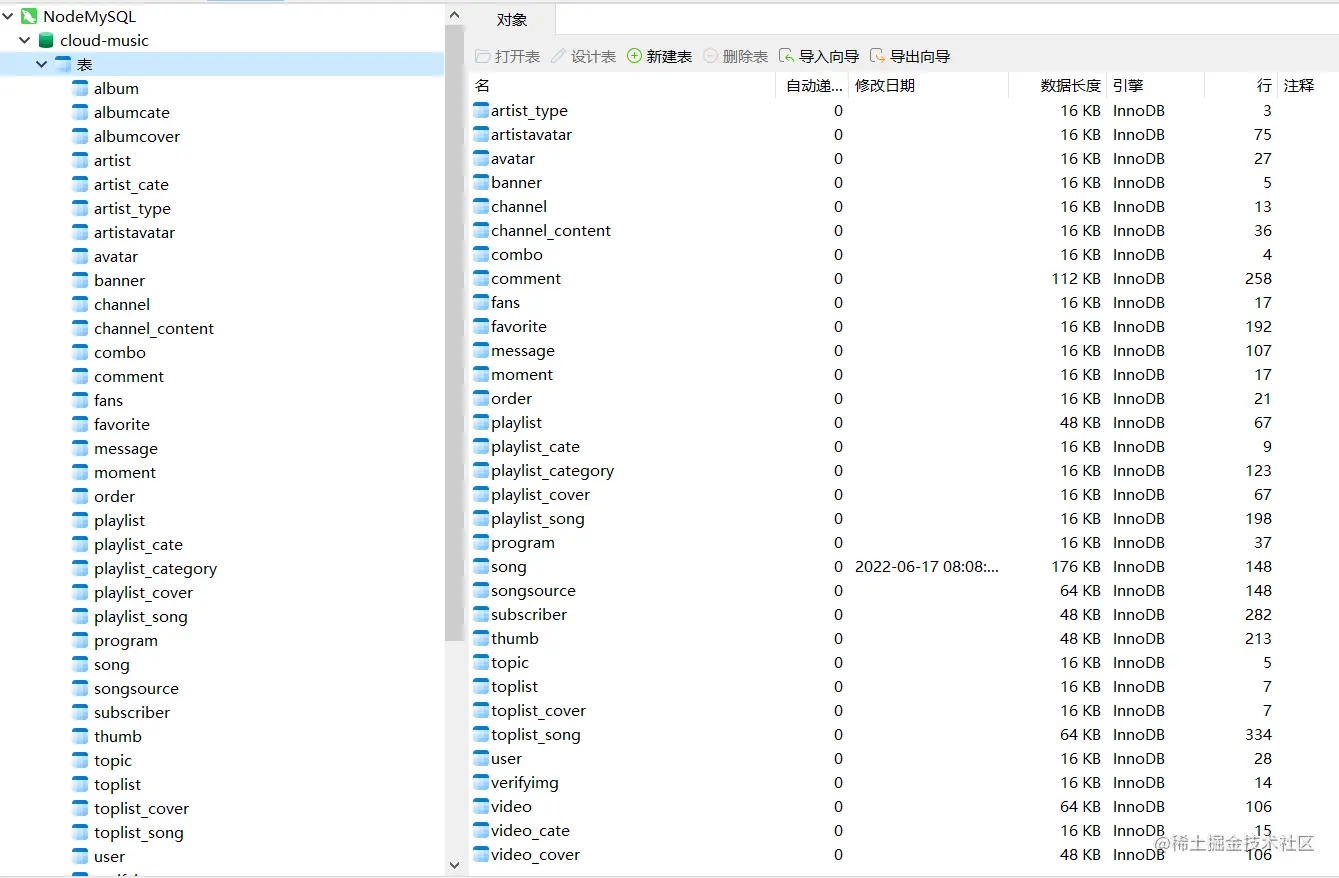Click the song table icon in the list
Screen dimensions: 1339x878
tap(480, 566)
